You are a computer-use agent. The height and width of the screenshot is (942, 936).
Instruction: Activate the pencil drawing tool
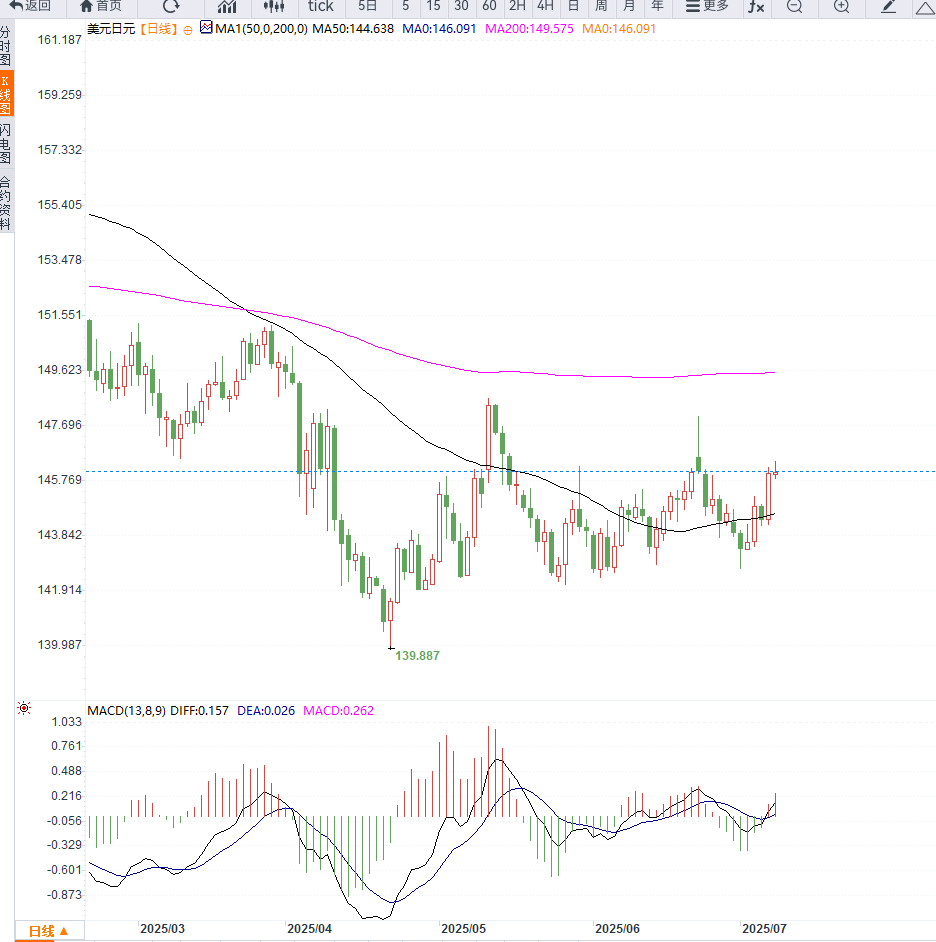(888, 7)
